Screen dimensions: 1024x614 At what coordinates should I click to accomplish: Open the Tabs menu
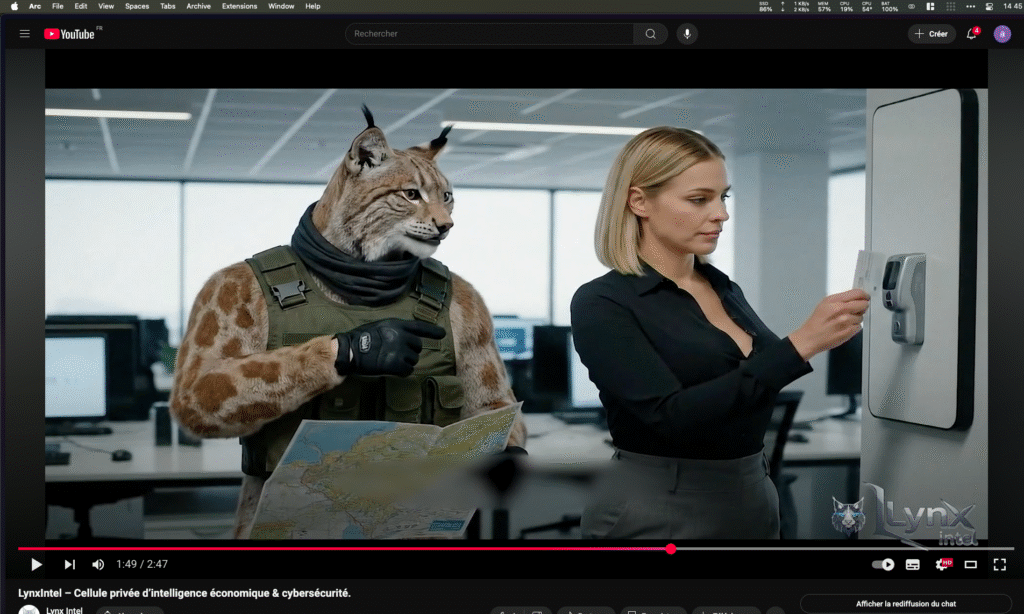click(168, 5)
